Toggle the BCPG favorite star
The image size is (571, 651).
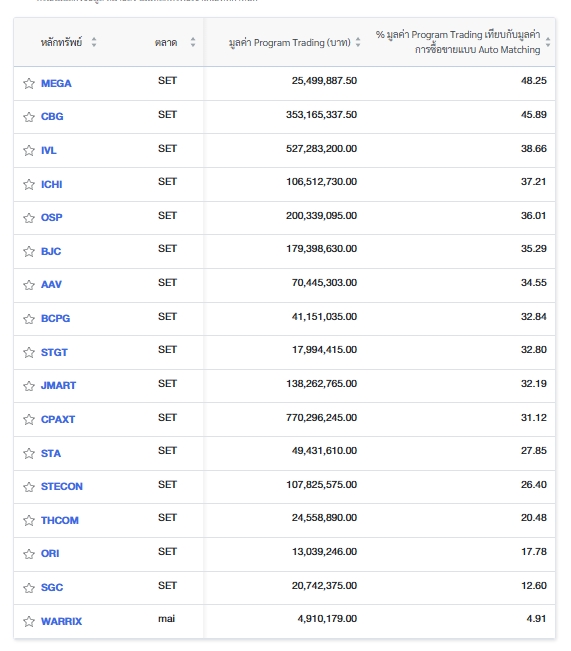click(x=29, y=319)
